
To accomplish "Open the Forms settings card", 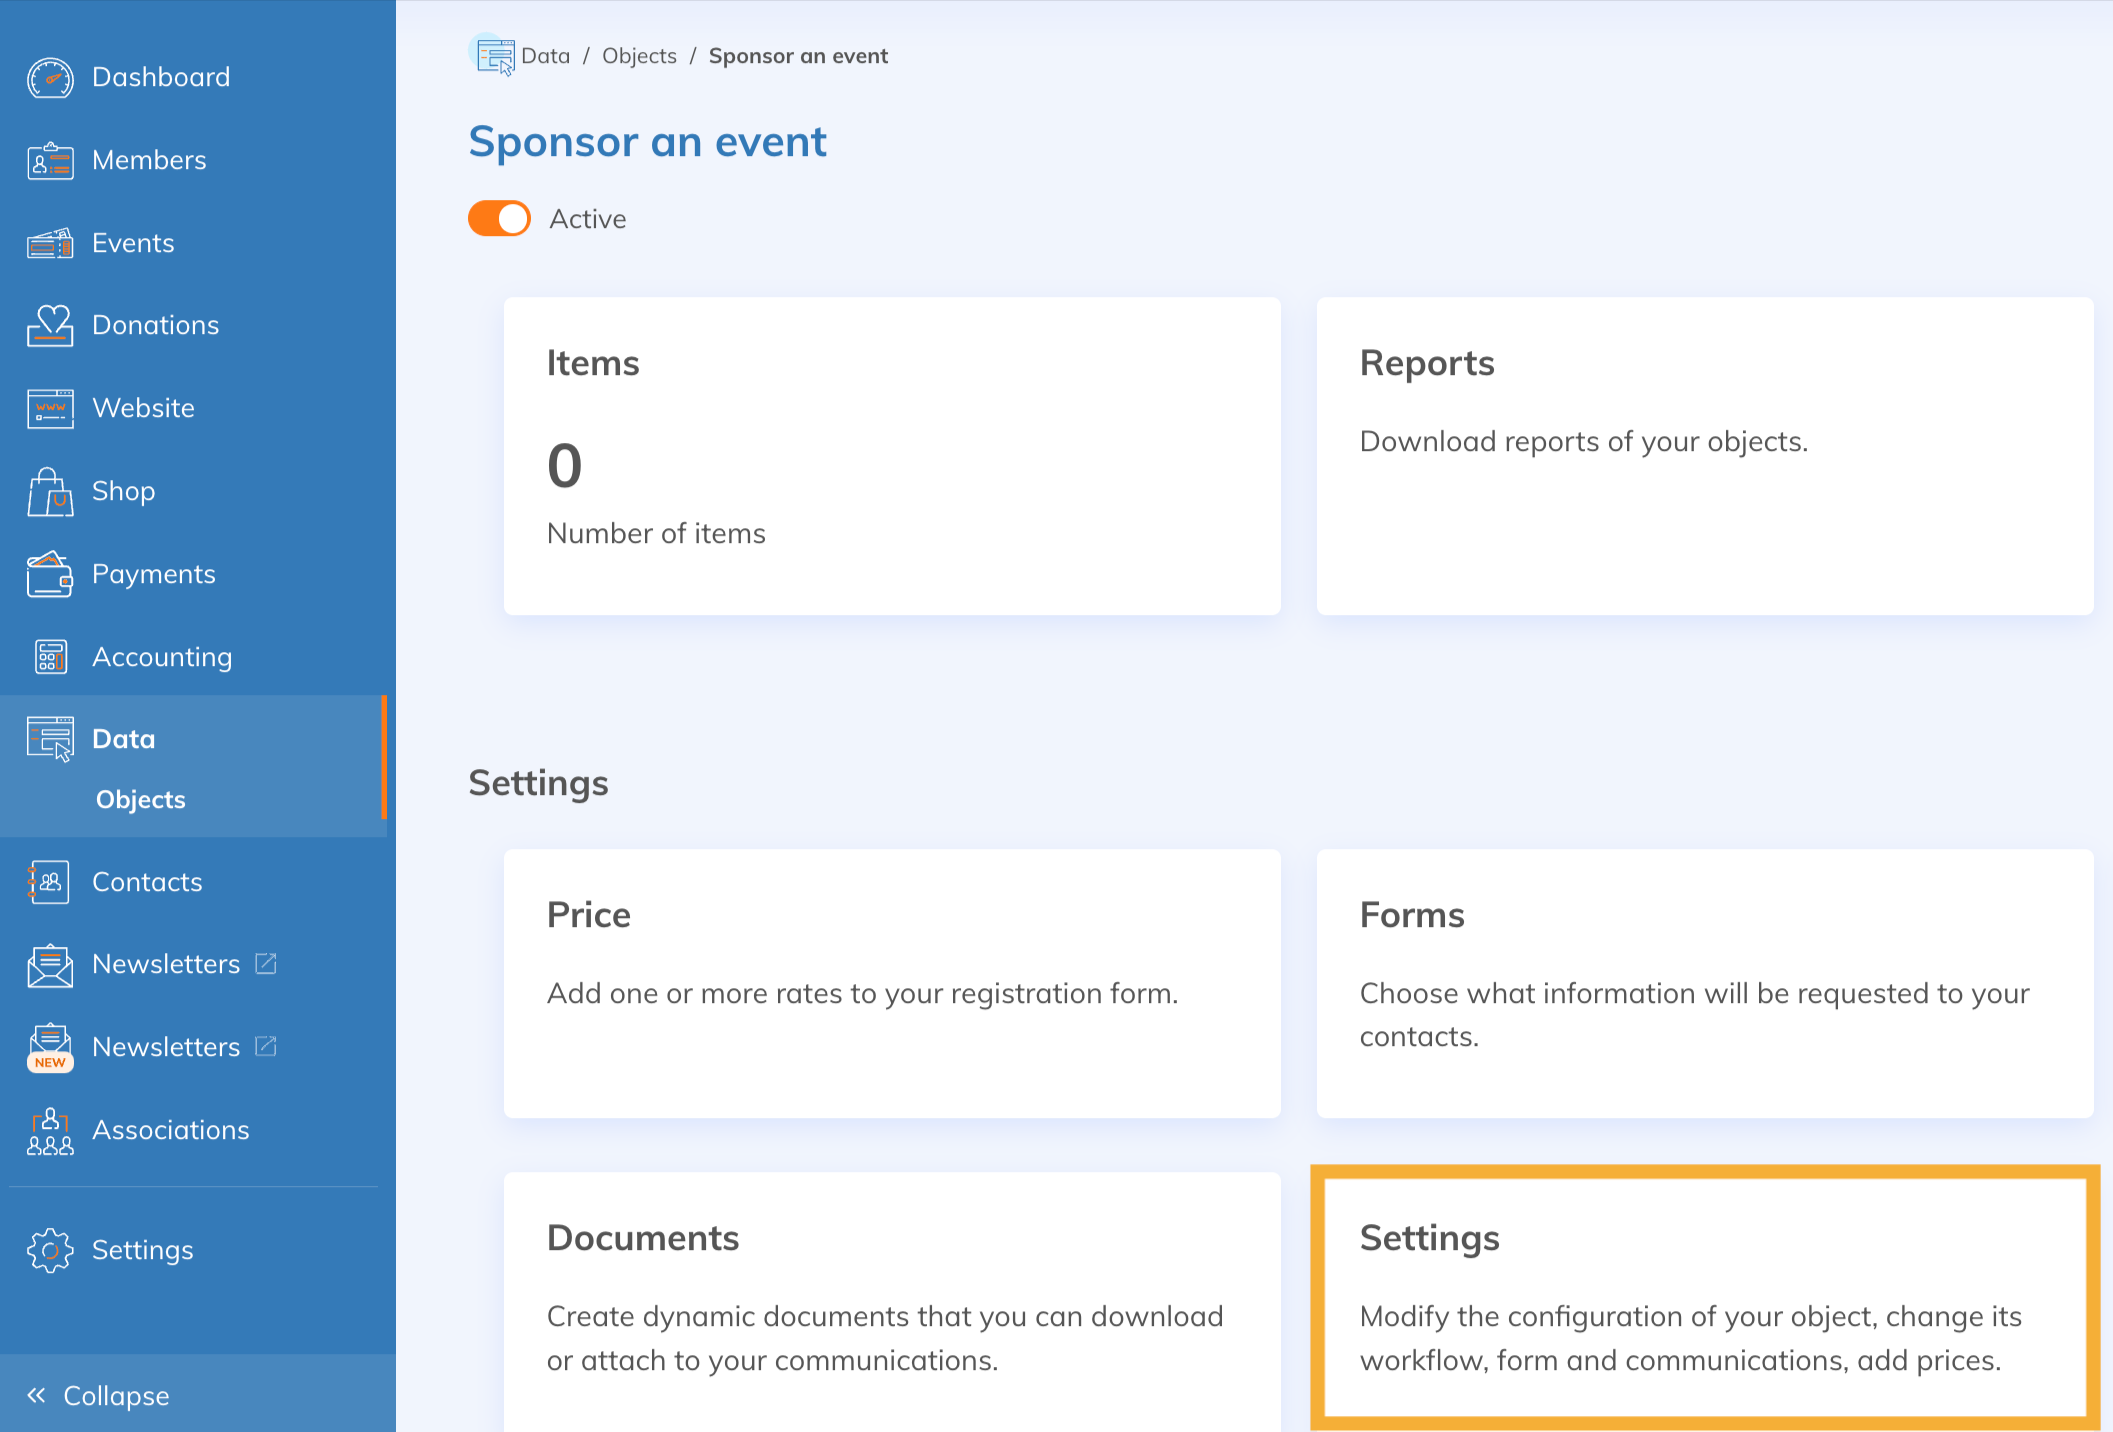I will [x=1704, y=983].
